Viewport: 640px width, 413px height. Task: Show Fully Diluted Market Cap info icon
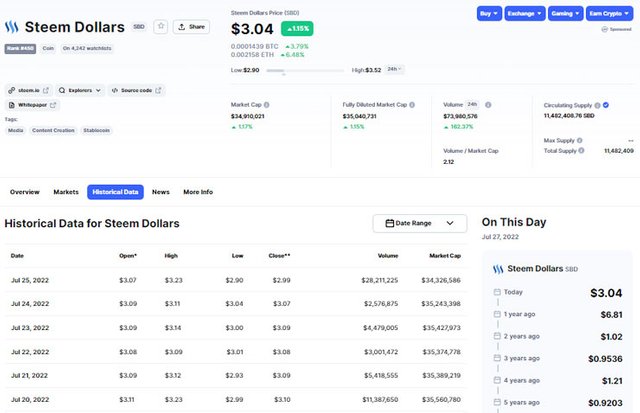(x=412, y=105)
